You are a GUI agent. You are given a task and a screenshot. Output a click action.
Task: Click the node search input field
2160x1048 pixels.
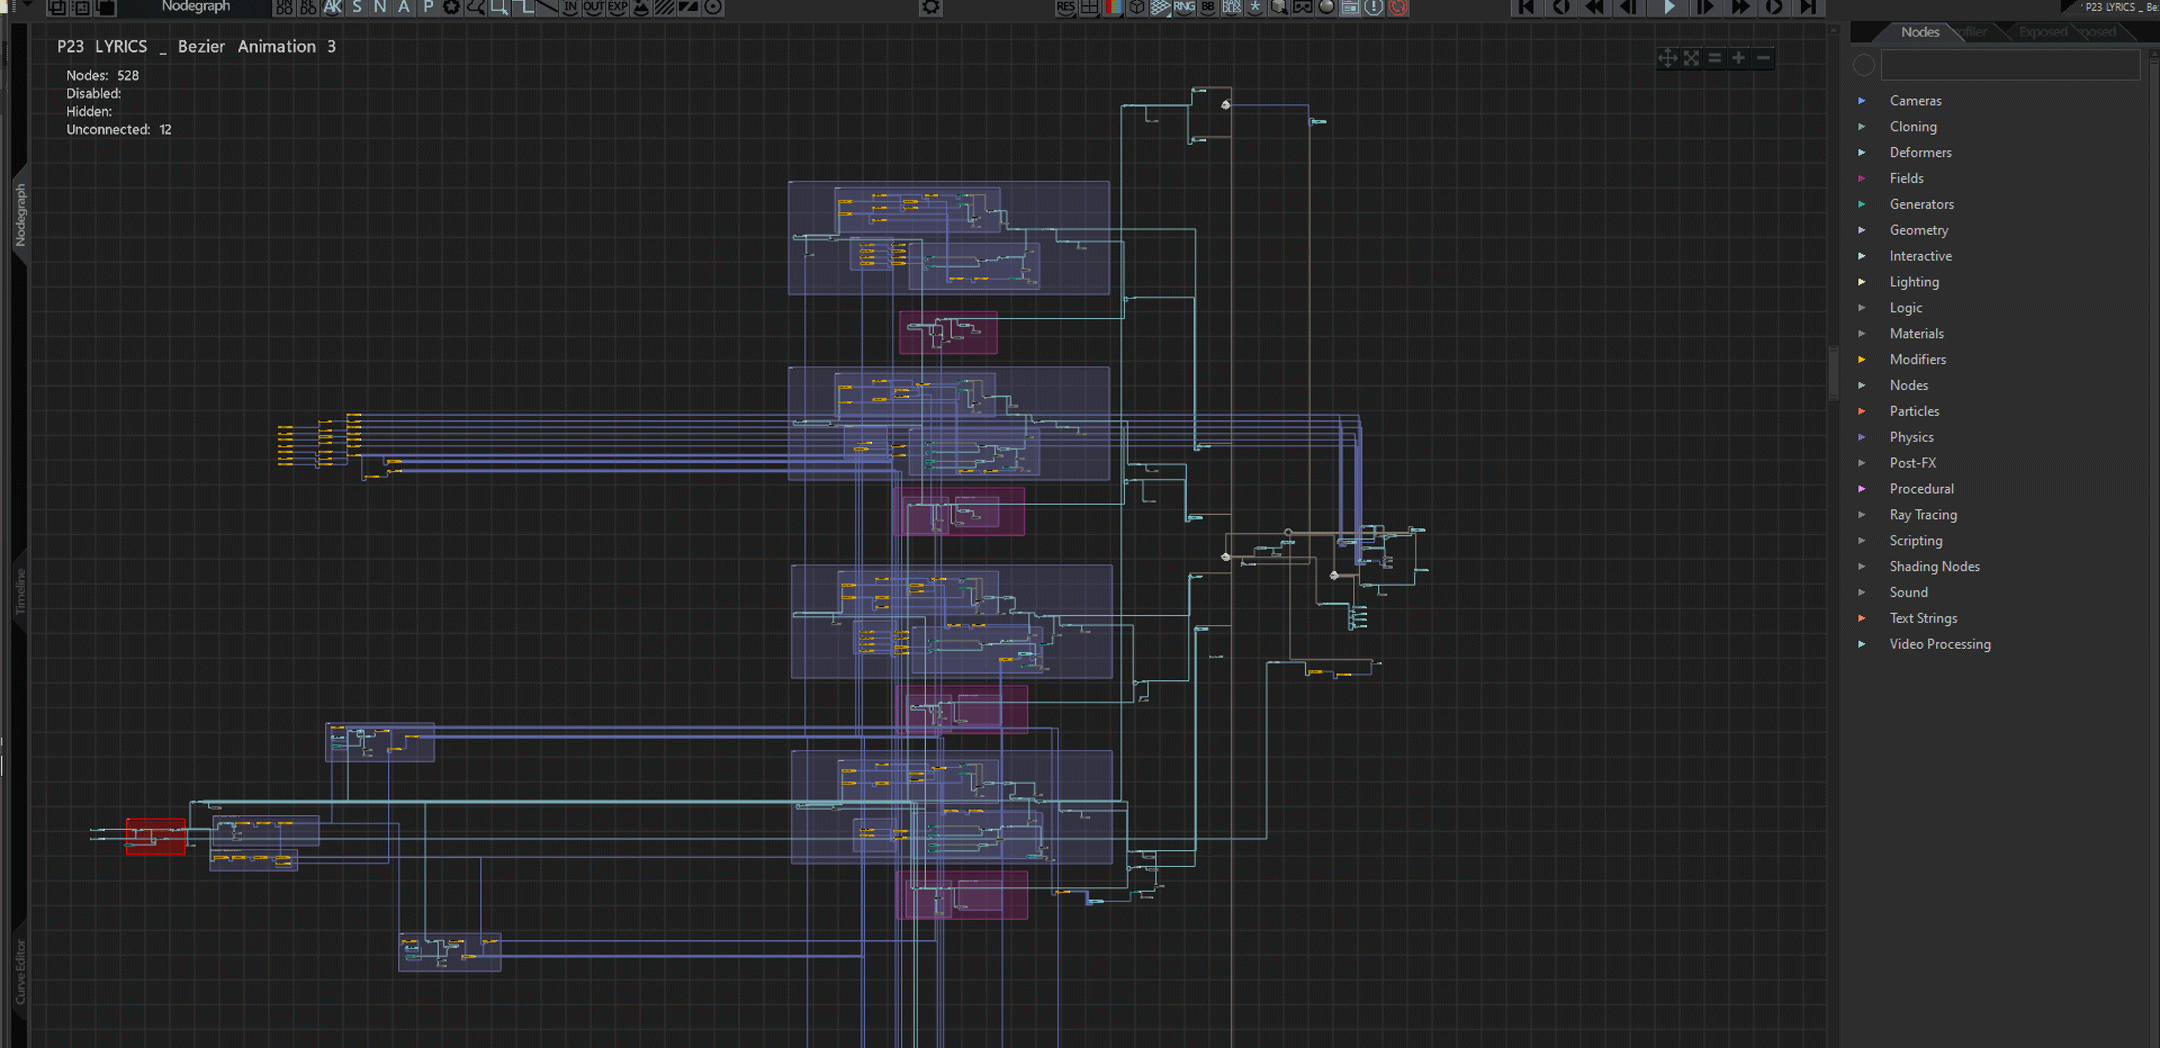coord(2009,65)
